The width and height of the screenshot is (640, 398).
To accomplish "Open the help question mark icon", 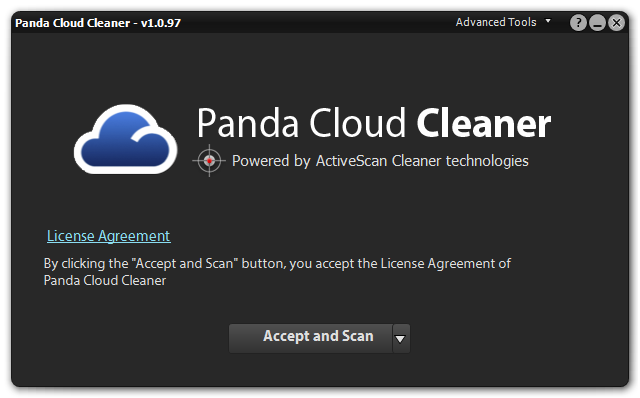I will pos(578,22).
